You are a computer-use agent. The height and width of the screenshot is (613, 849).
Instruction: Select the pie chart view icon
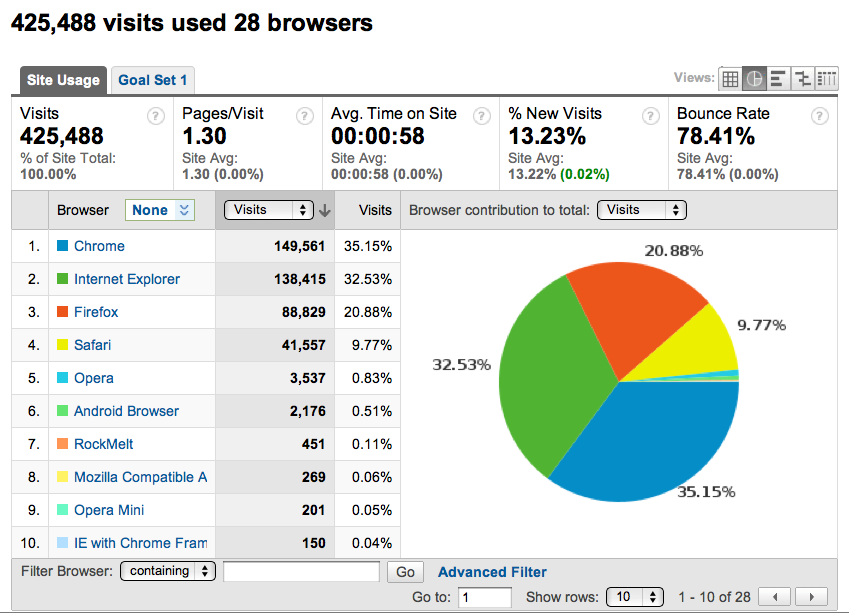tap(754, 79)
